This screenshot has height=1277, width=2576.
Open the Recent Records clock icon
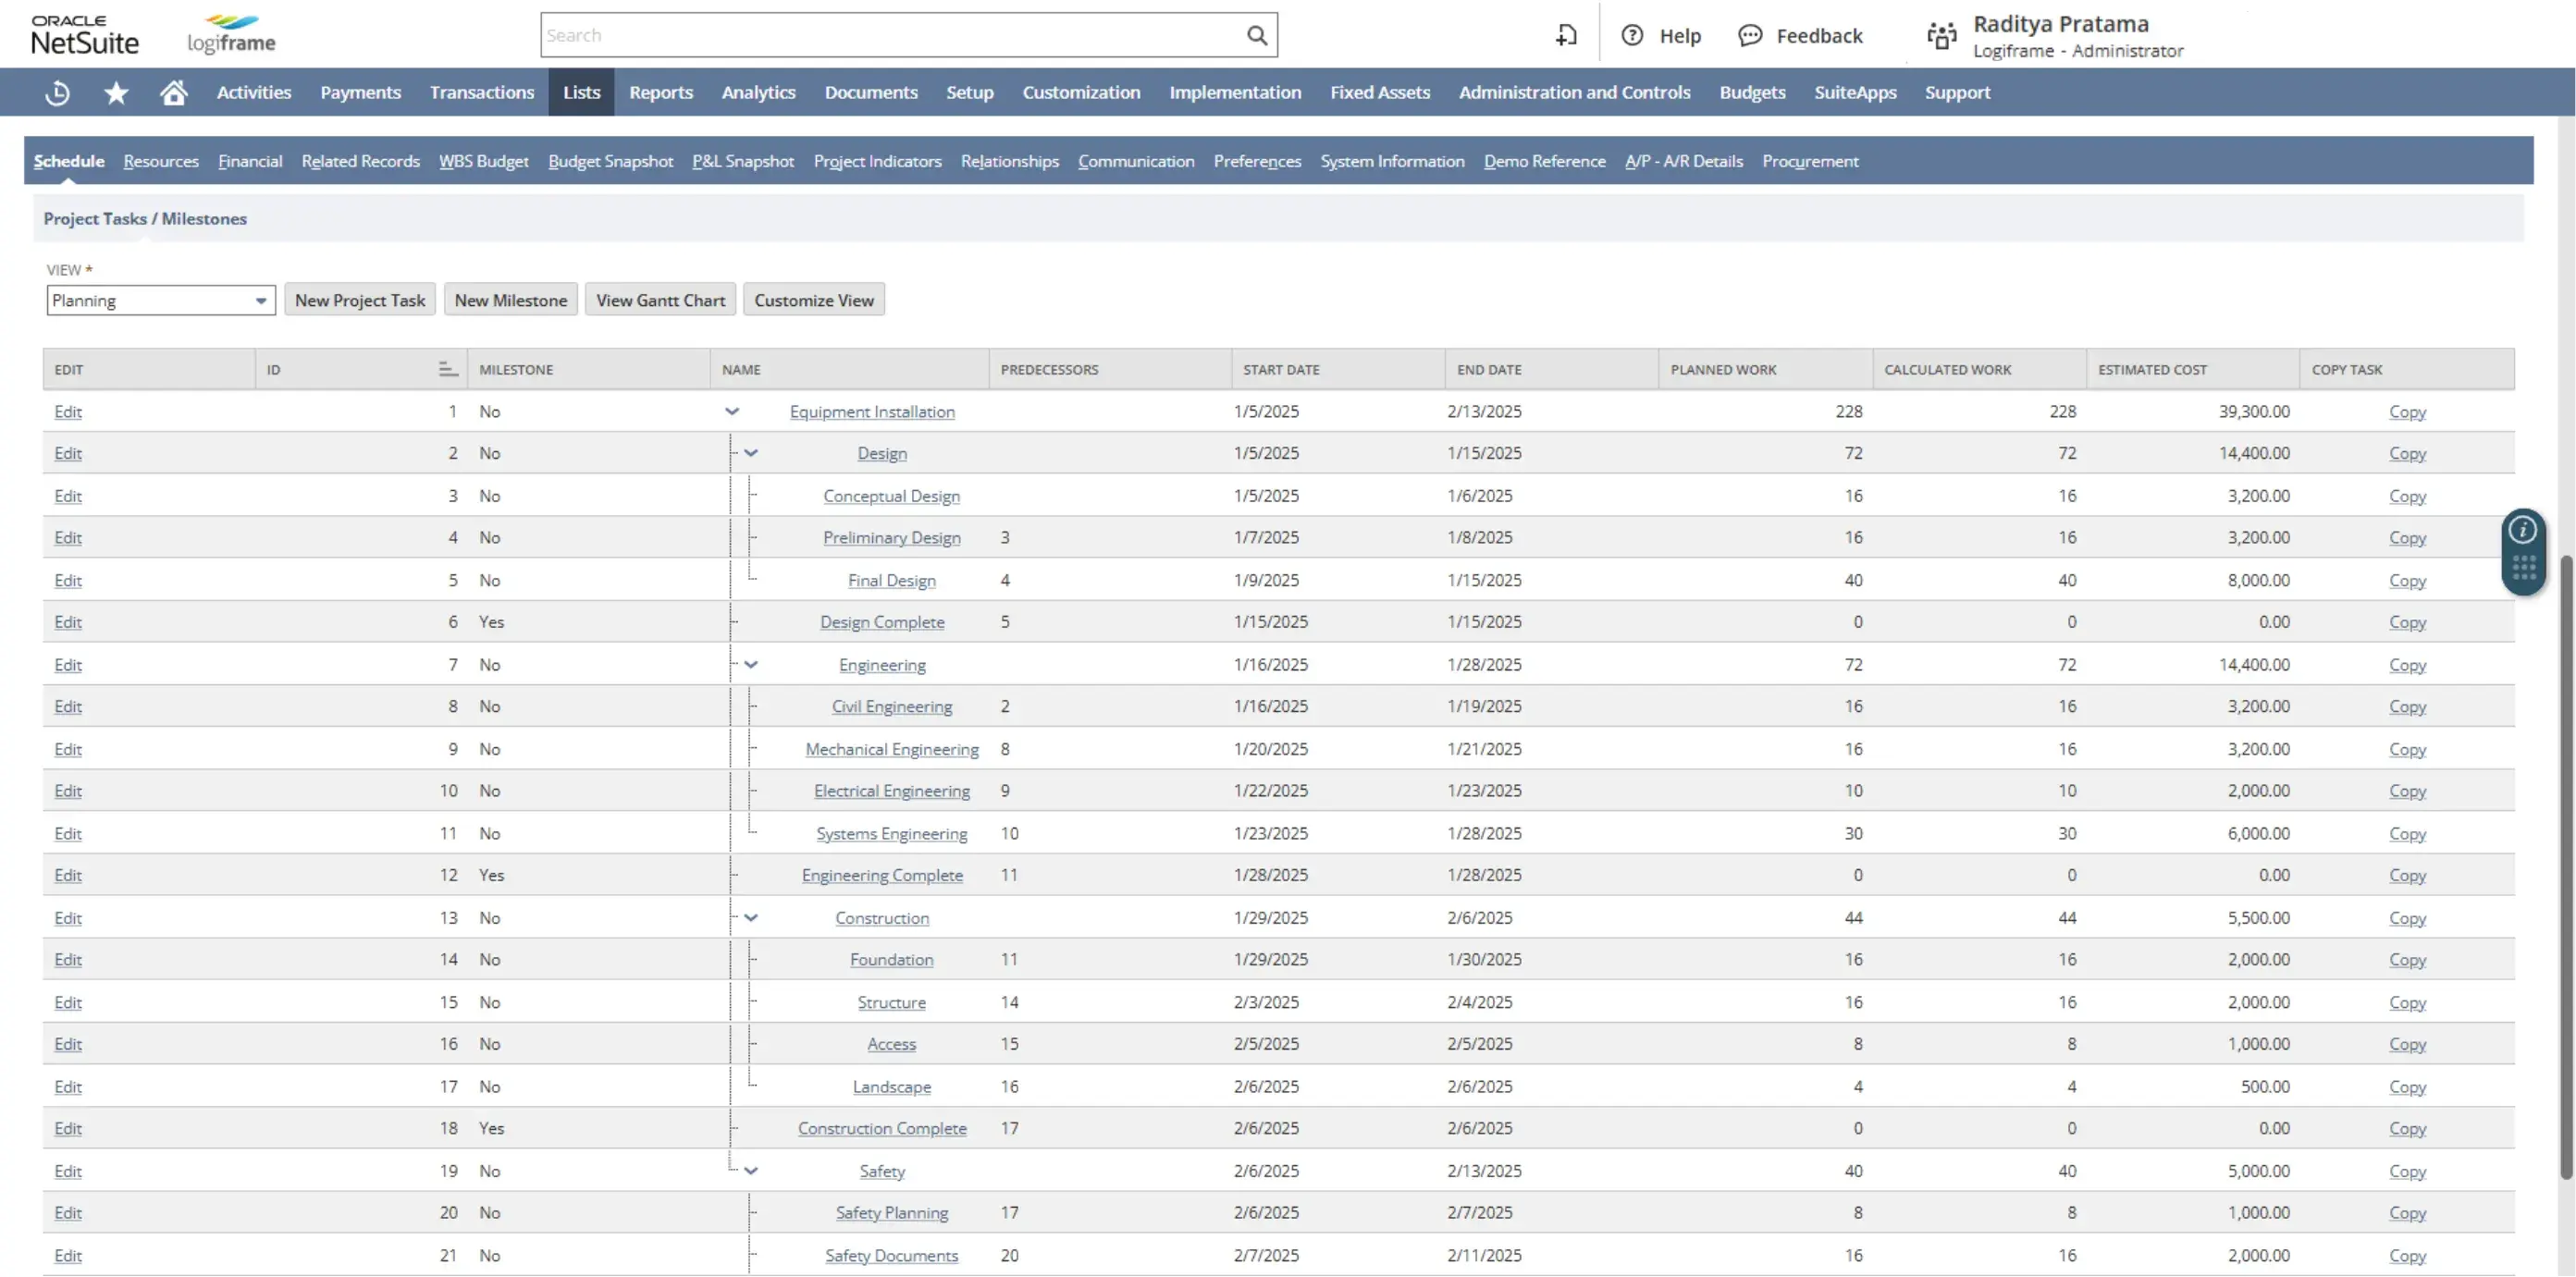click(58, 93)
